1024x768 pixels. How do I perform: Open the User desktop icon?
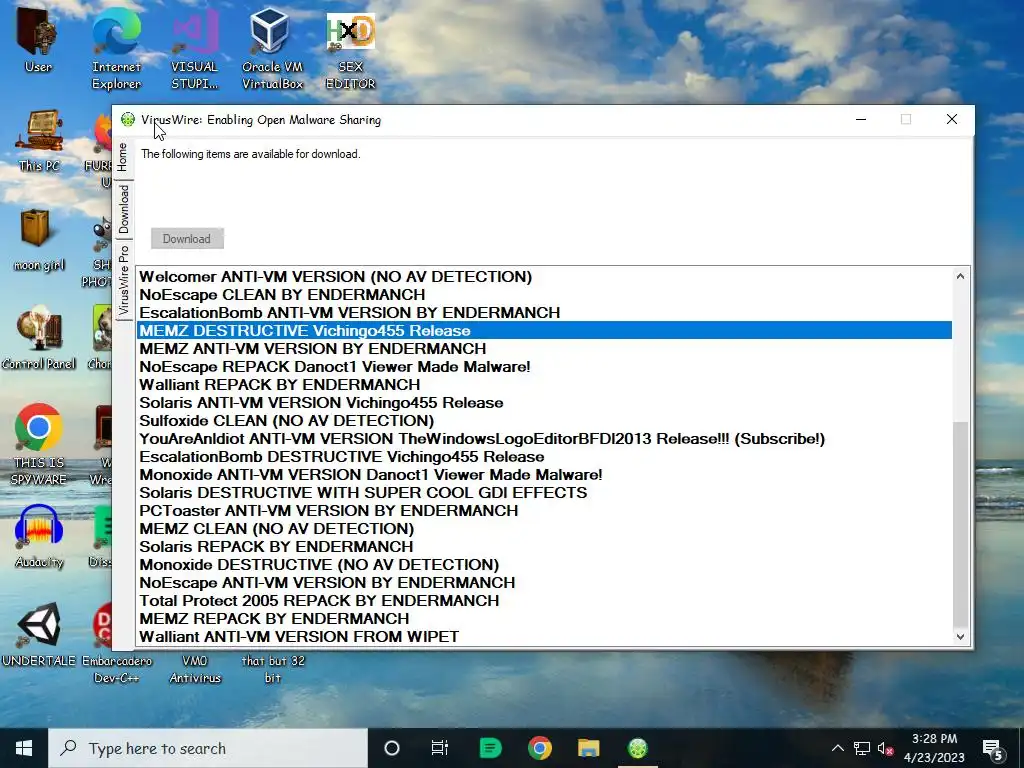(38, 40)
